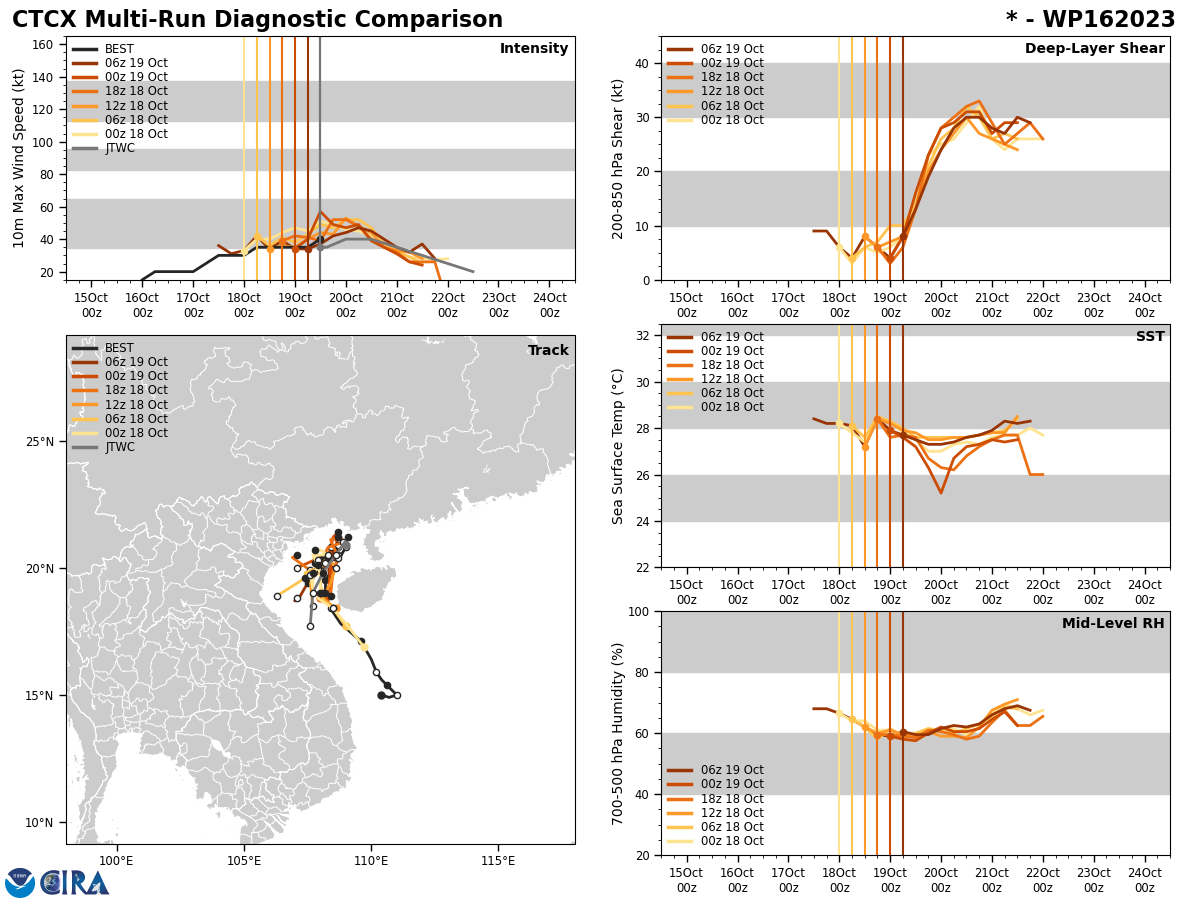The height and width of the screenshot is (900, 1200).
Task: Click the 22Oct 00z tick on Shear axis
Action: [1043, 305]
